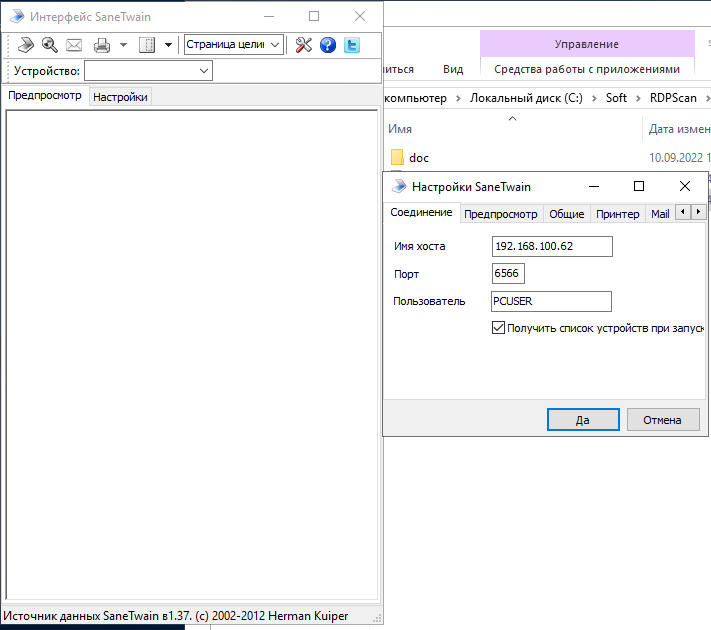Open the dropdown arrow next to printer icon
This screenshot has height=630, width=711.
tap(123, 45)
